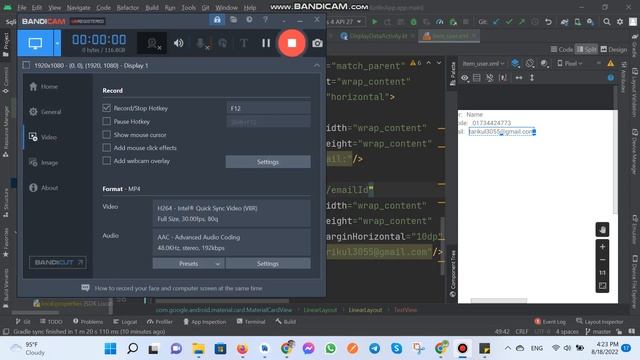This screenshot has width=640, height=360.
Task: Toggle microphone icon in Bandicam
Action: click(201, 43)
